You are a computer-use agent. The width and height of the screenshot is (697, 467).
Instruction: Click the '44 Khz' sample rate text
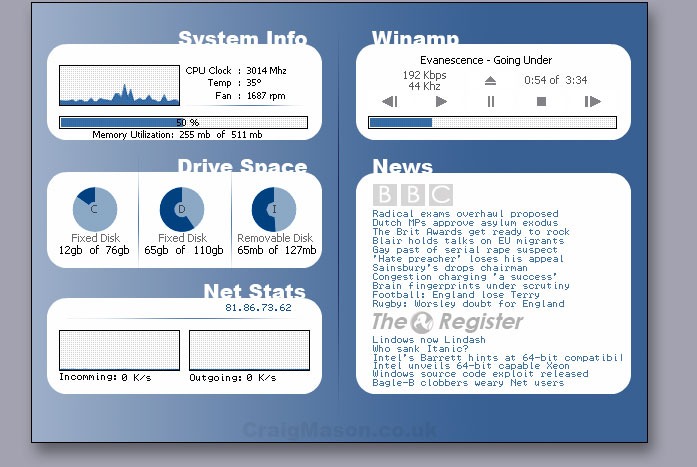(425, 86)
